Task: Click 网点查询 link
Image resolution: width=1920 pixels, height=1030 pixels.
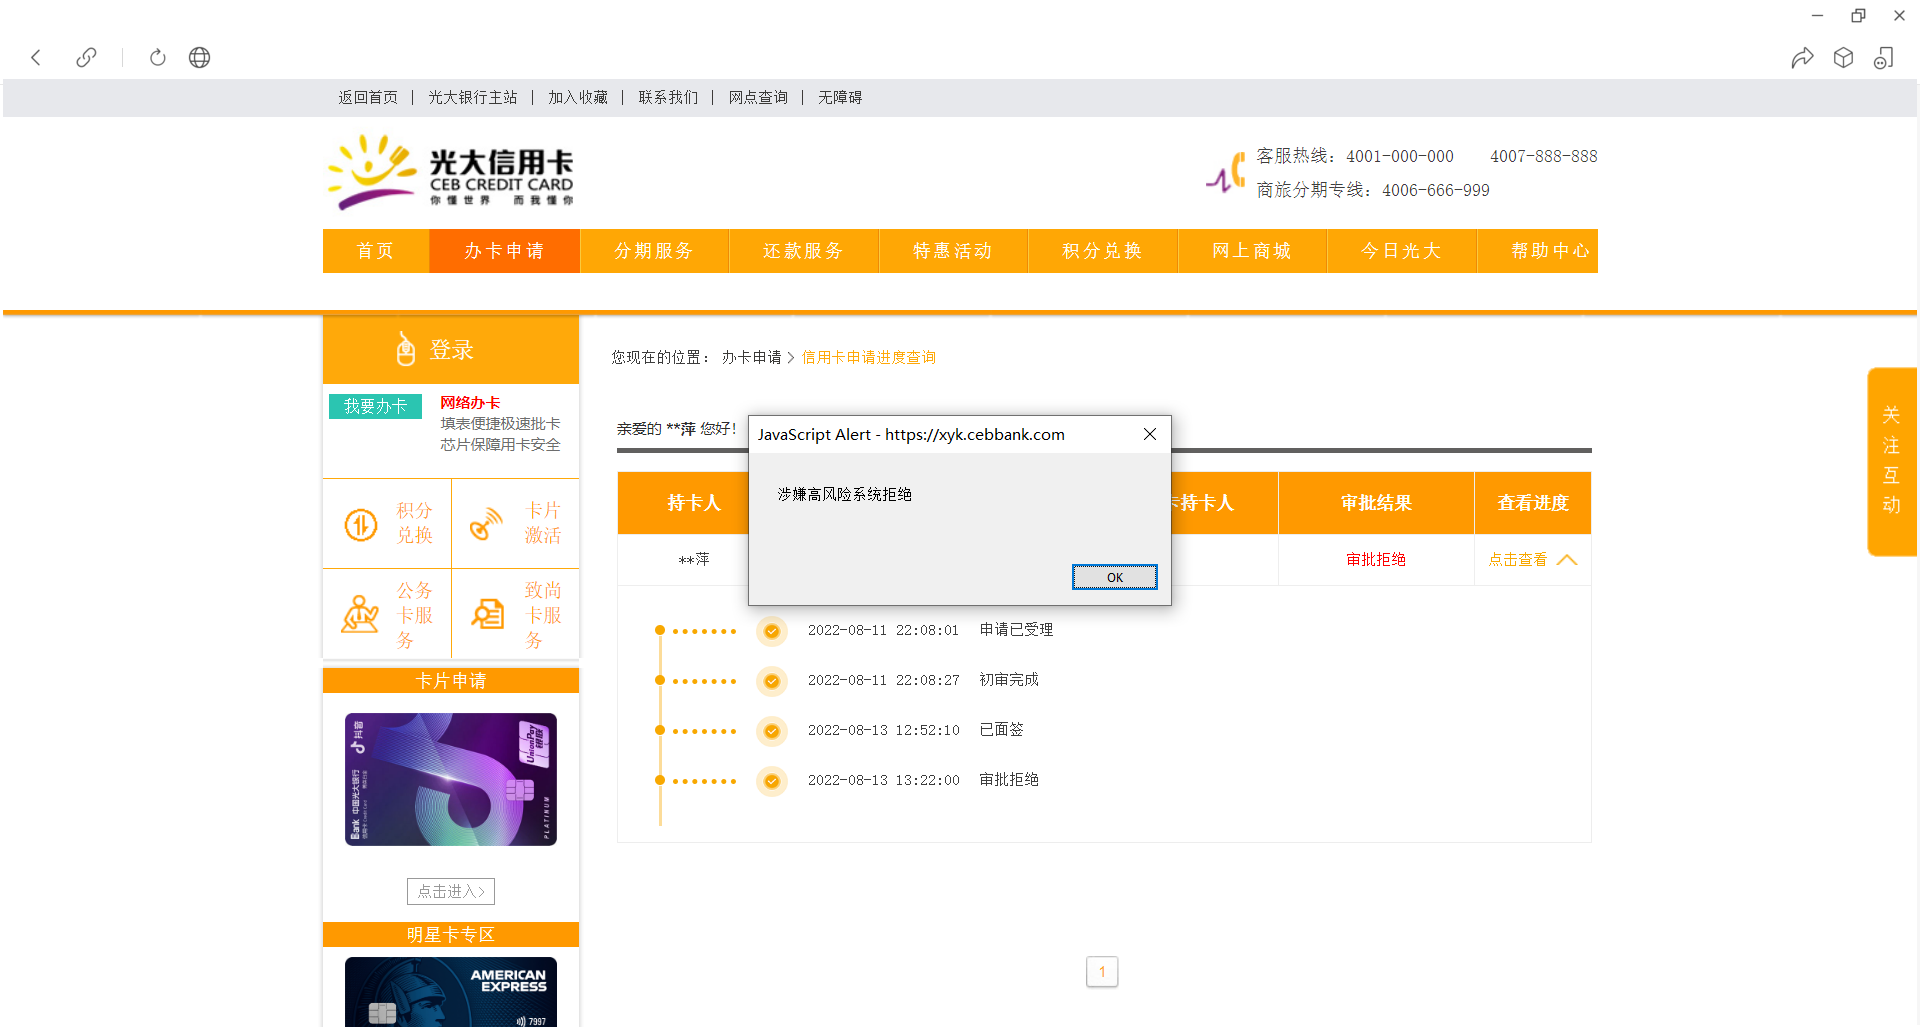Action: (x=758, y=97)
